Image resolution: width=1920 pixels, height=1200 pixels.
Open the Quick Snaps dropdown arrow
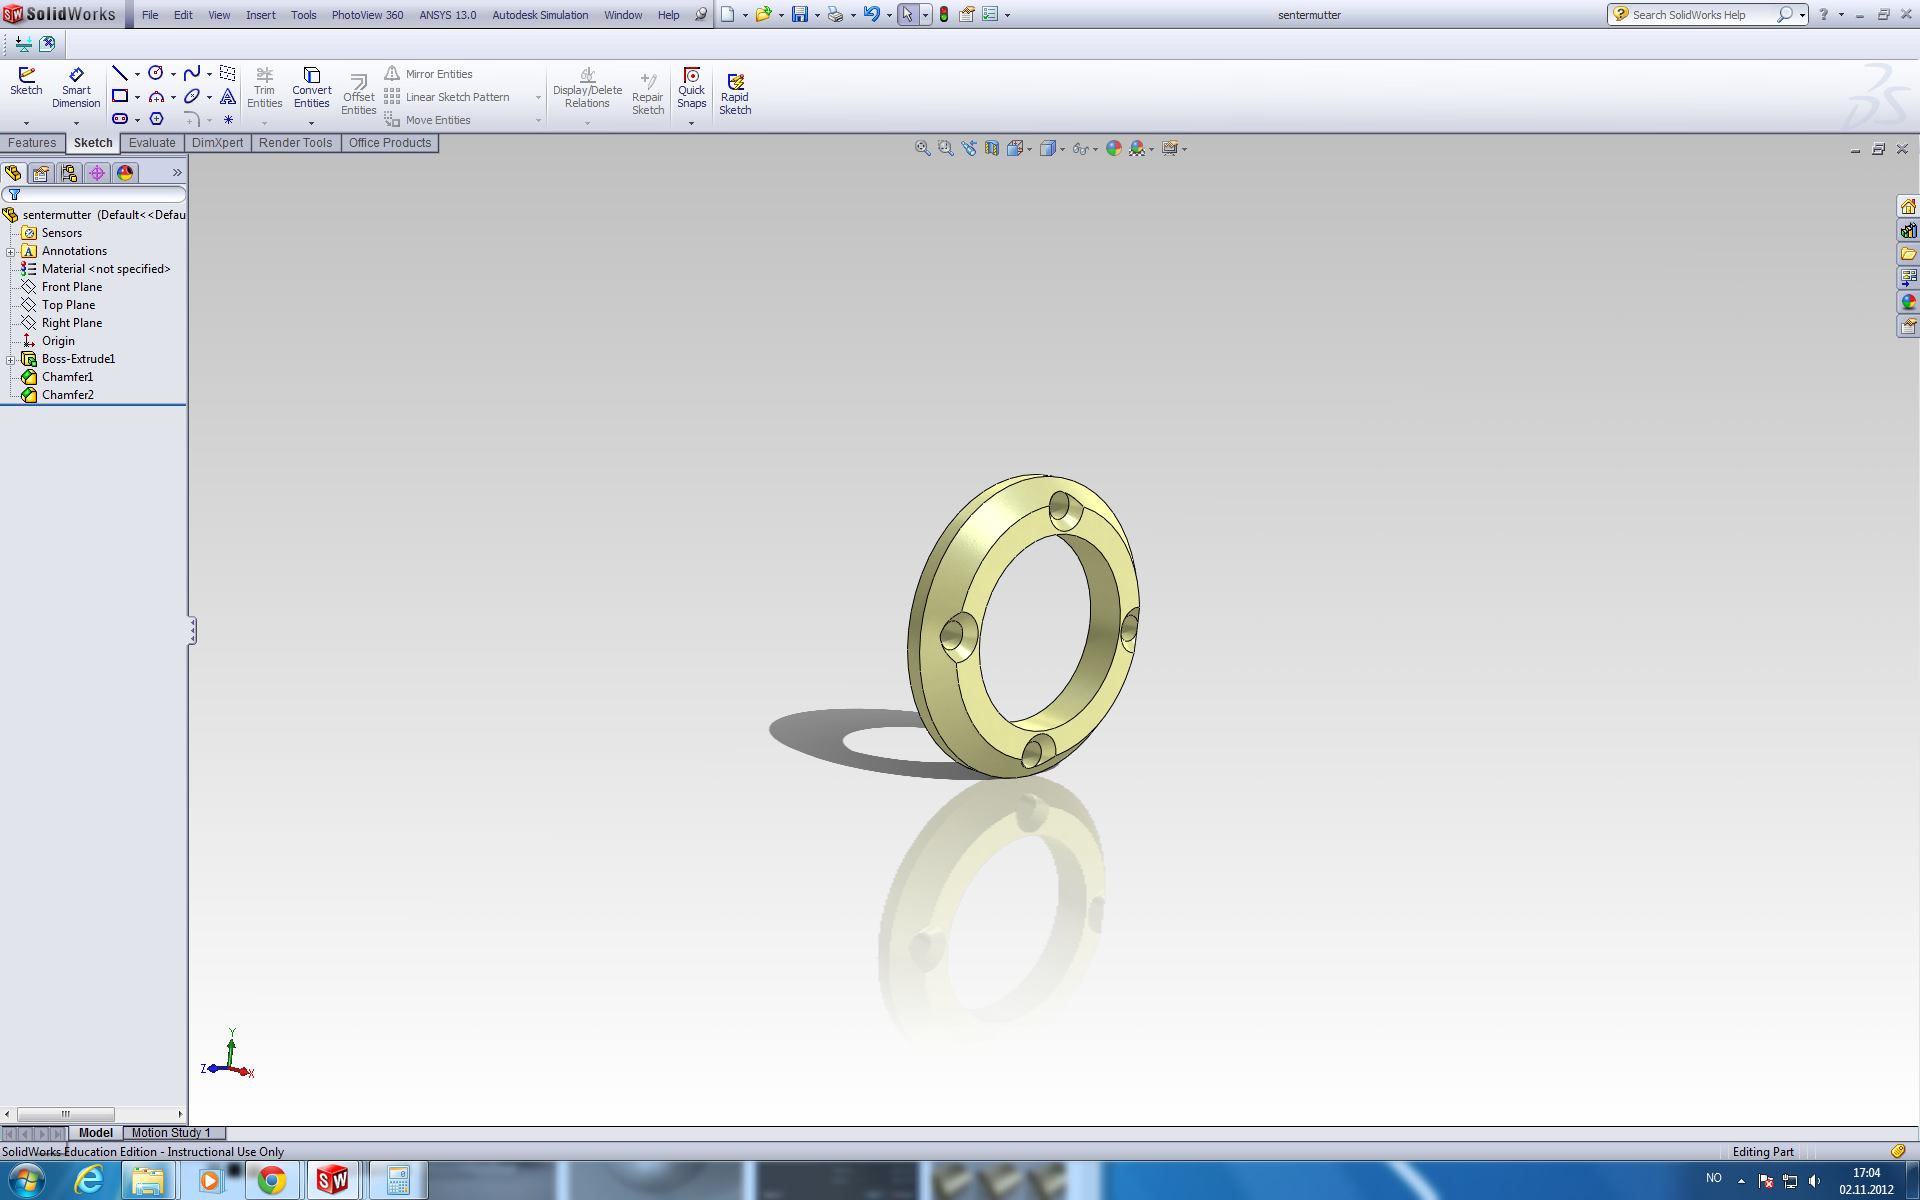click(x=691, y=123)
